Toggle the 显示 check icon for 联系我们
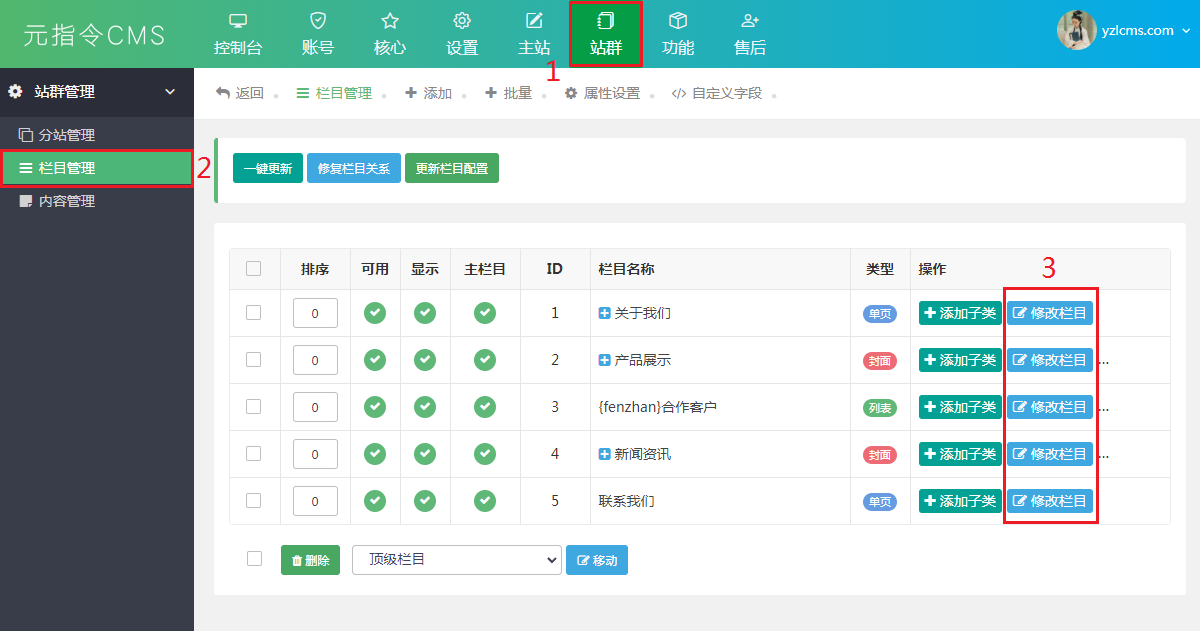Viewport: 1200px width, 631px height. click(x=425, y=501)
